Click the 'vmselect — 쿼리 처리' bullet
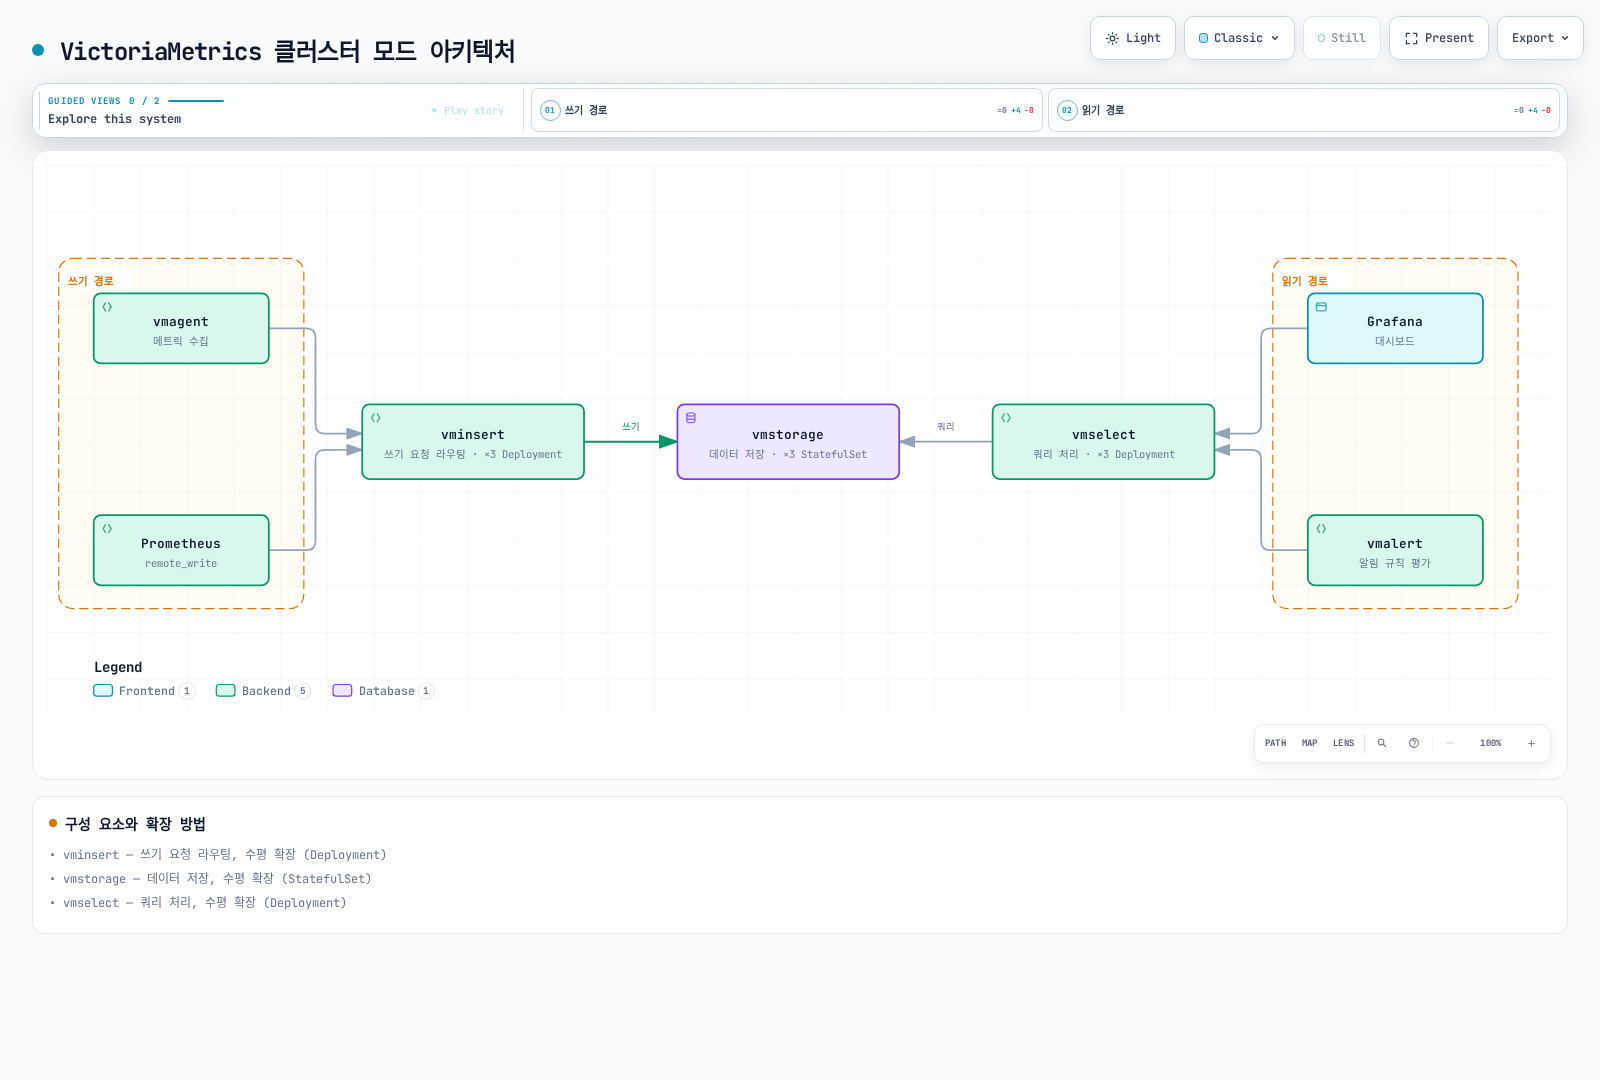This screenshot has width=1600, height=1080. click(204, 903)
